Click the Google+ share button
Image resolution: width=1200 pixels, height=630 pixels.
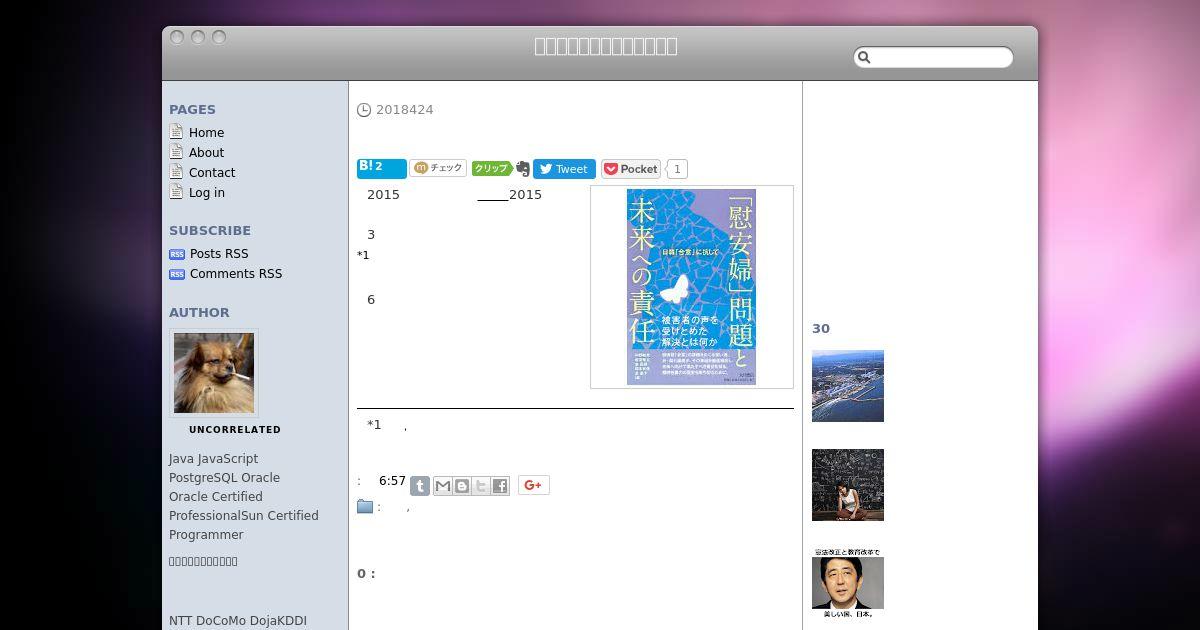click(533, 485)
